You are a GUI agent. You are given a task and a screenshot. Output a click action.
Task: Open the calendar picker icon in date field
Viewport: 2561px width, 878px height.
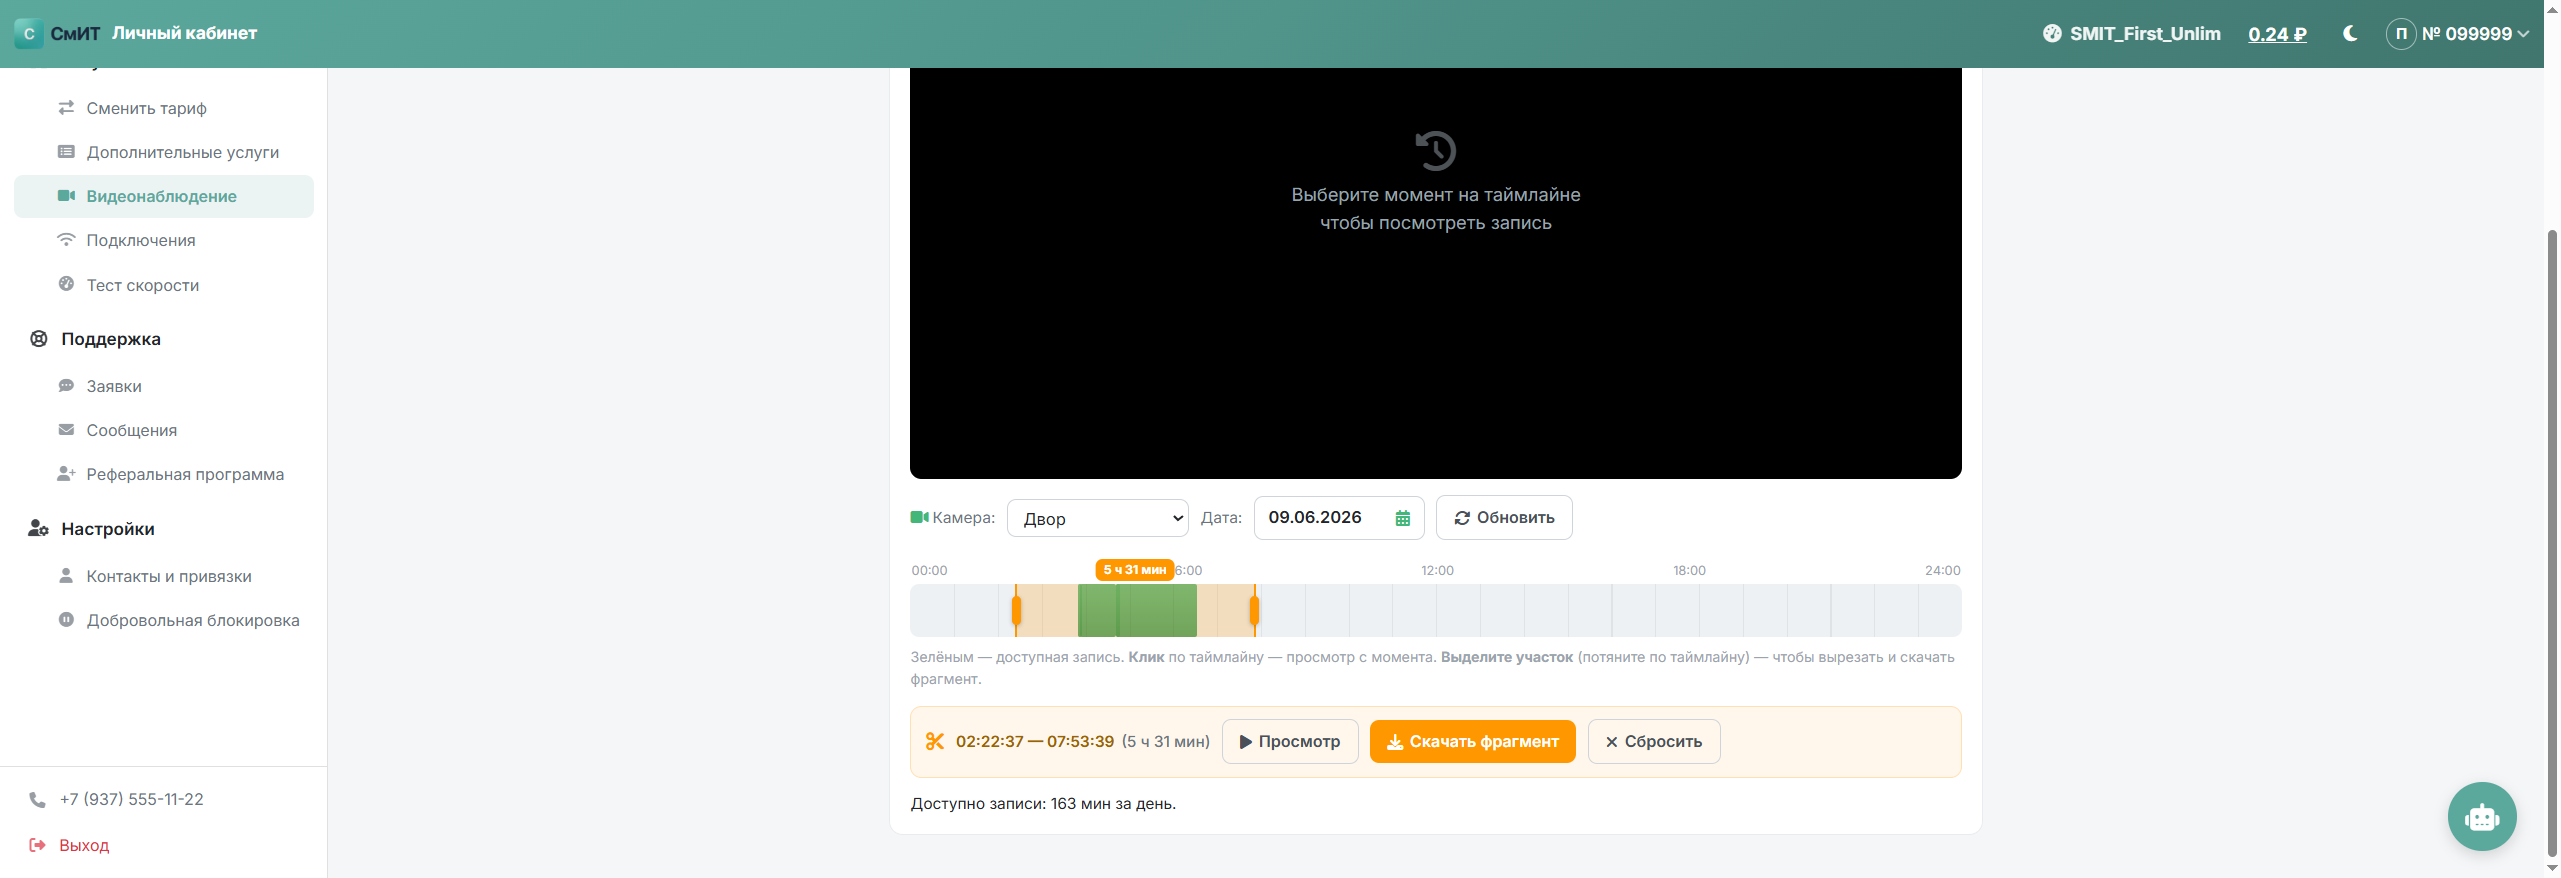click(x=1403, y=518)
